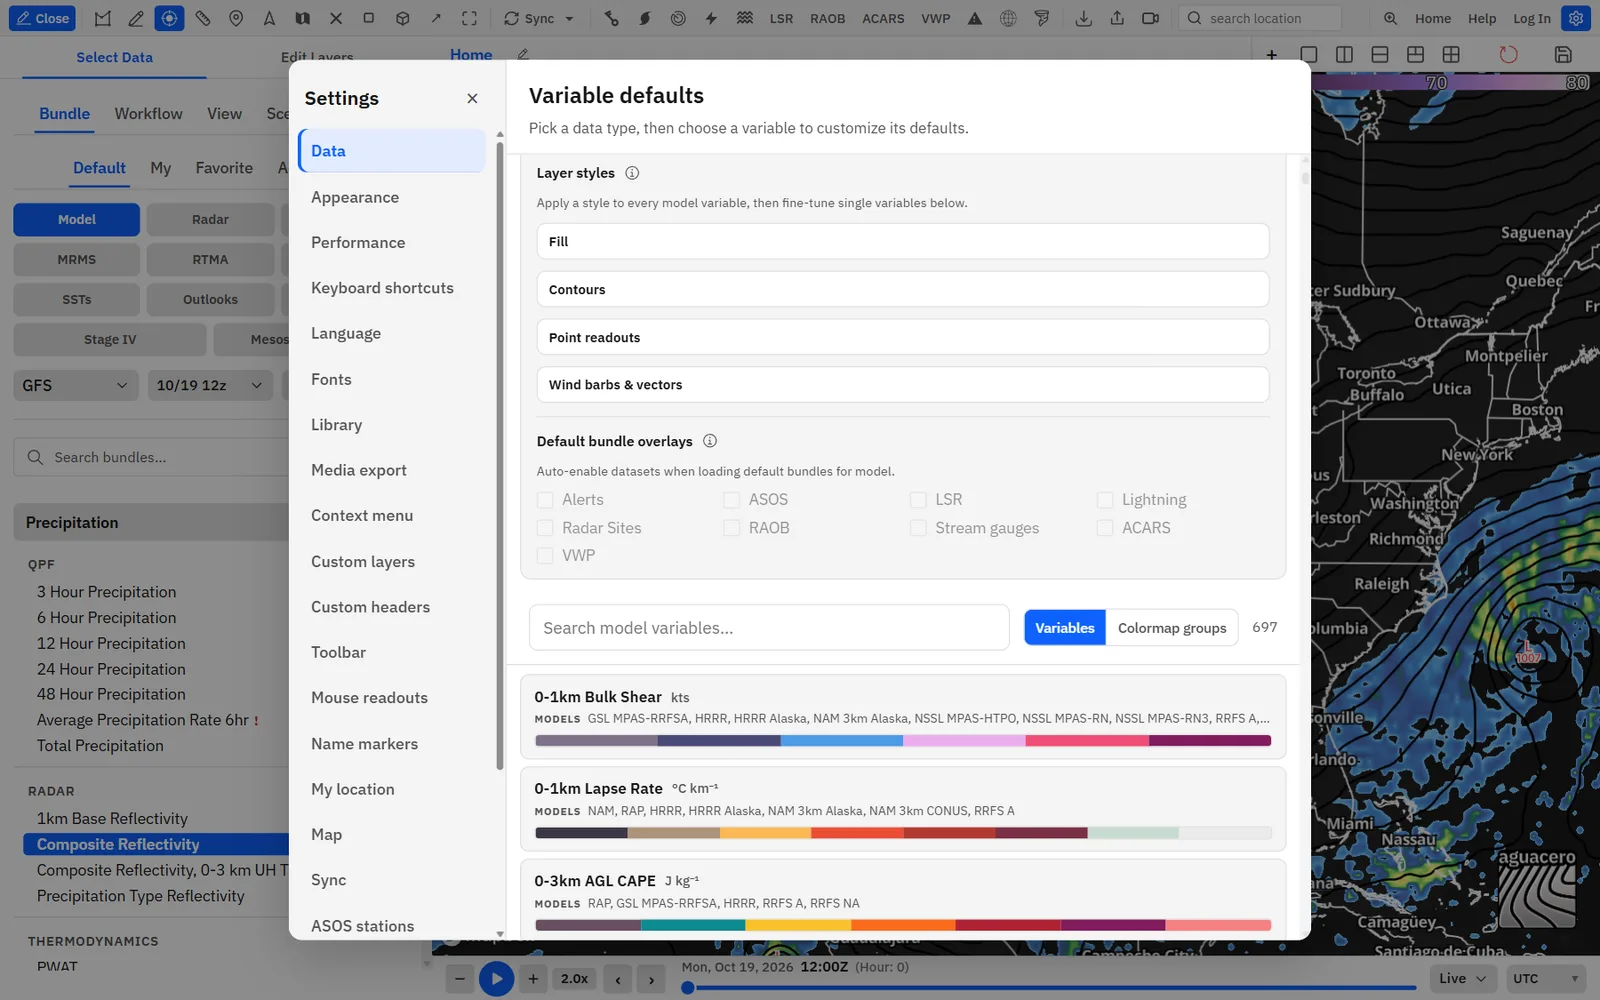Open the 10/19 12z run dropdown
Image resolution: width=1600 pixels, height=1000 pixels.
click(210, 385)
